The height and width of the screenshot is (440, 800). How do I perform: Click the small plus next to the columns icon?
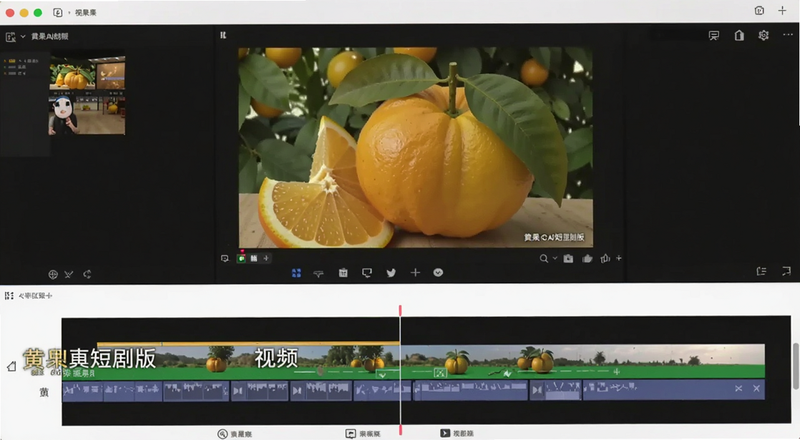click(x=266, y=258)
